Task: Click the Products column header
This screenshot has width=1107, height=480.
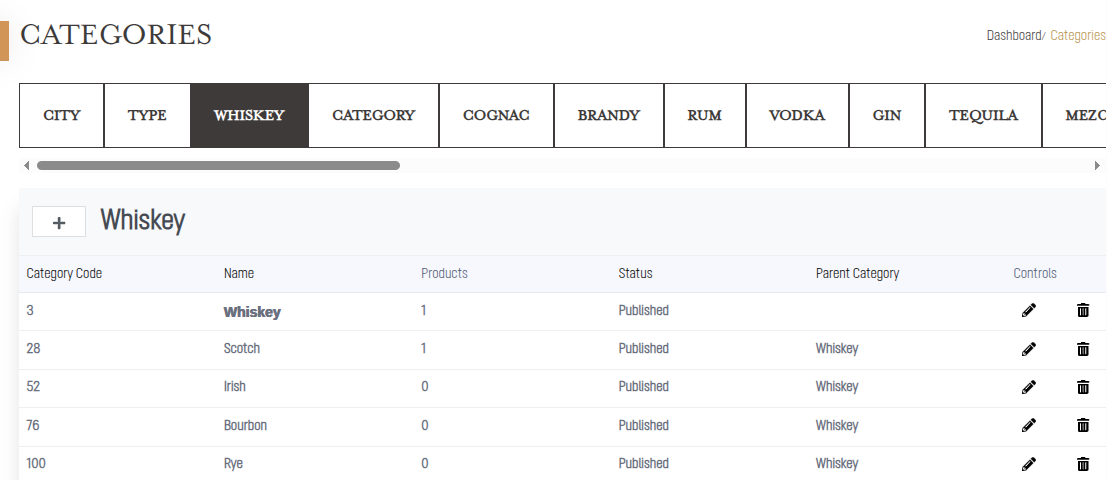Action: coord(444,273)
